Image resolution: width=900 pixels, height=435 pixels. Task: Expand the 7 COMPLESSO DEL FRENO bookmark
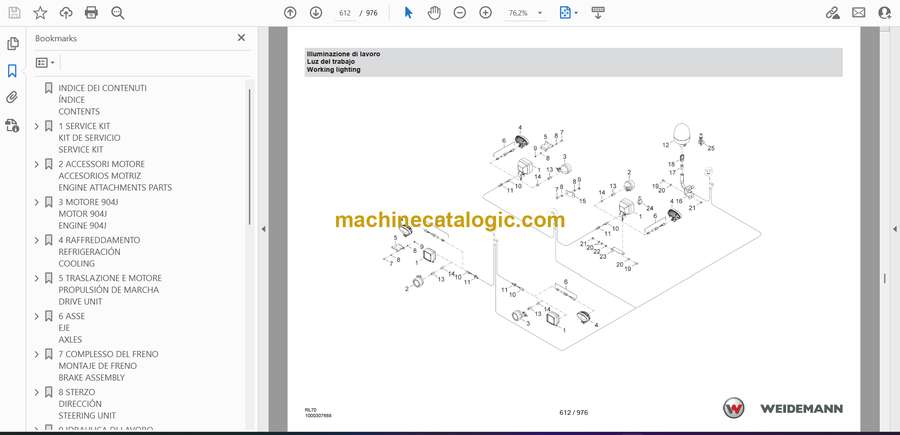[37, 354]
